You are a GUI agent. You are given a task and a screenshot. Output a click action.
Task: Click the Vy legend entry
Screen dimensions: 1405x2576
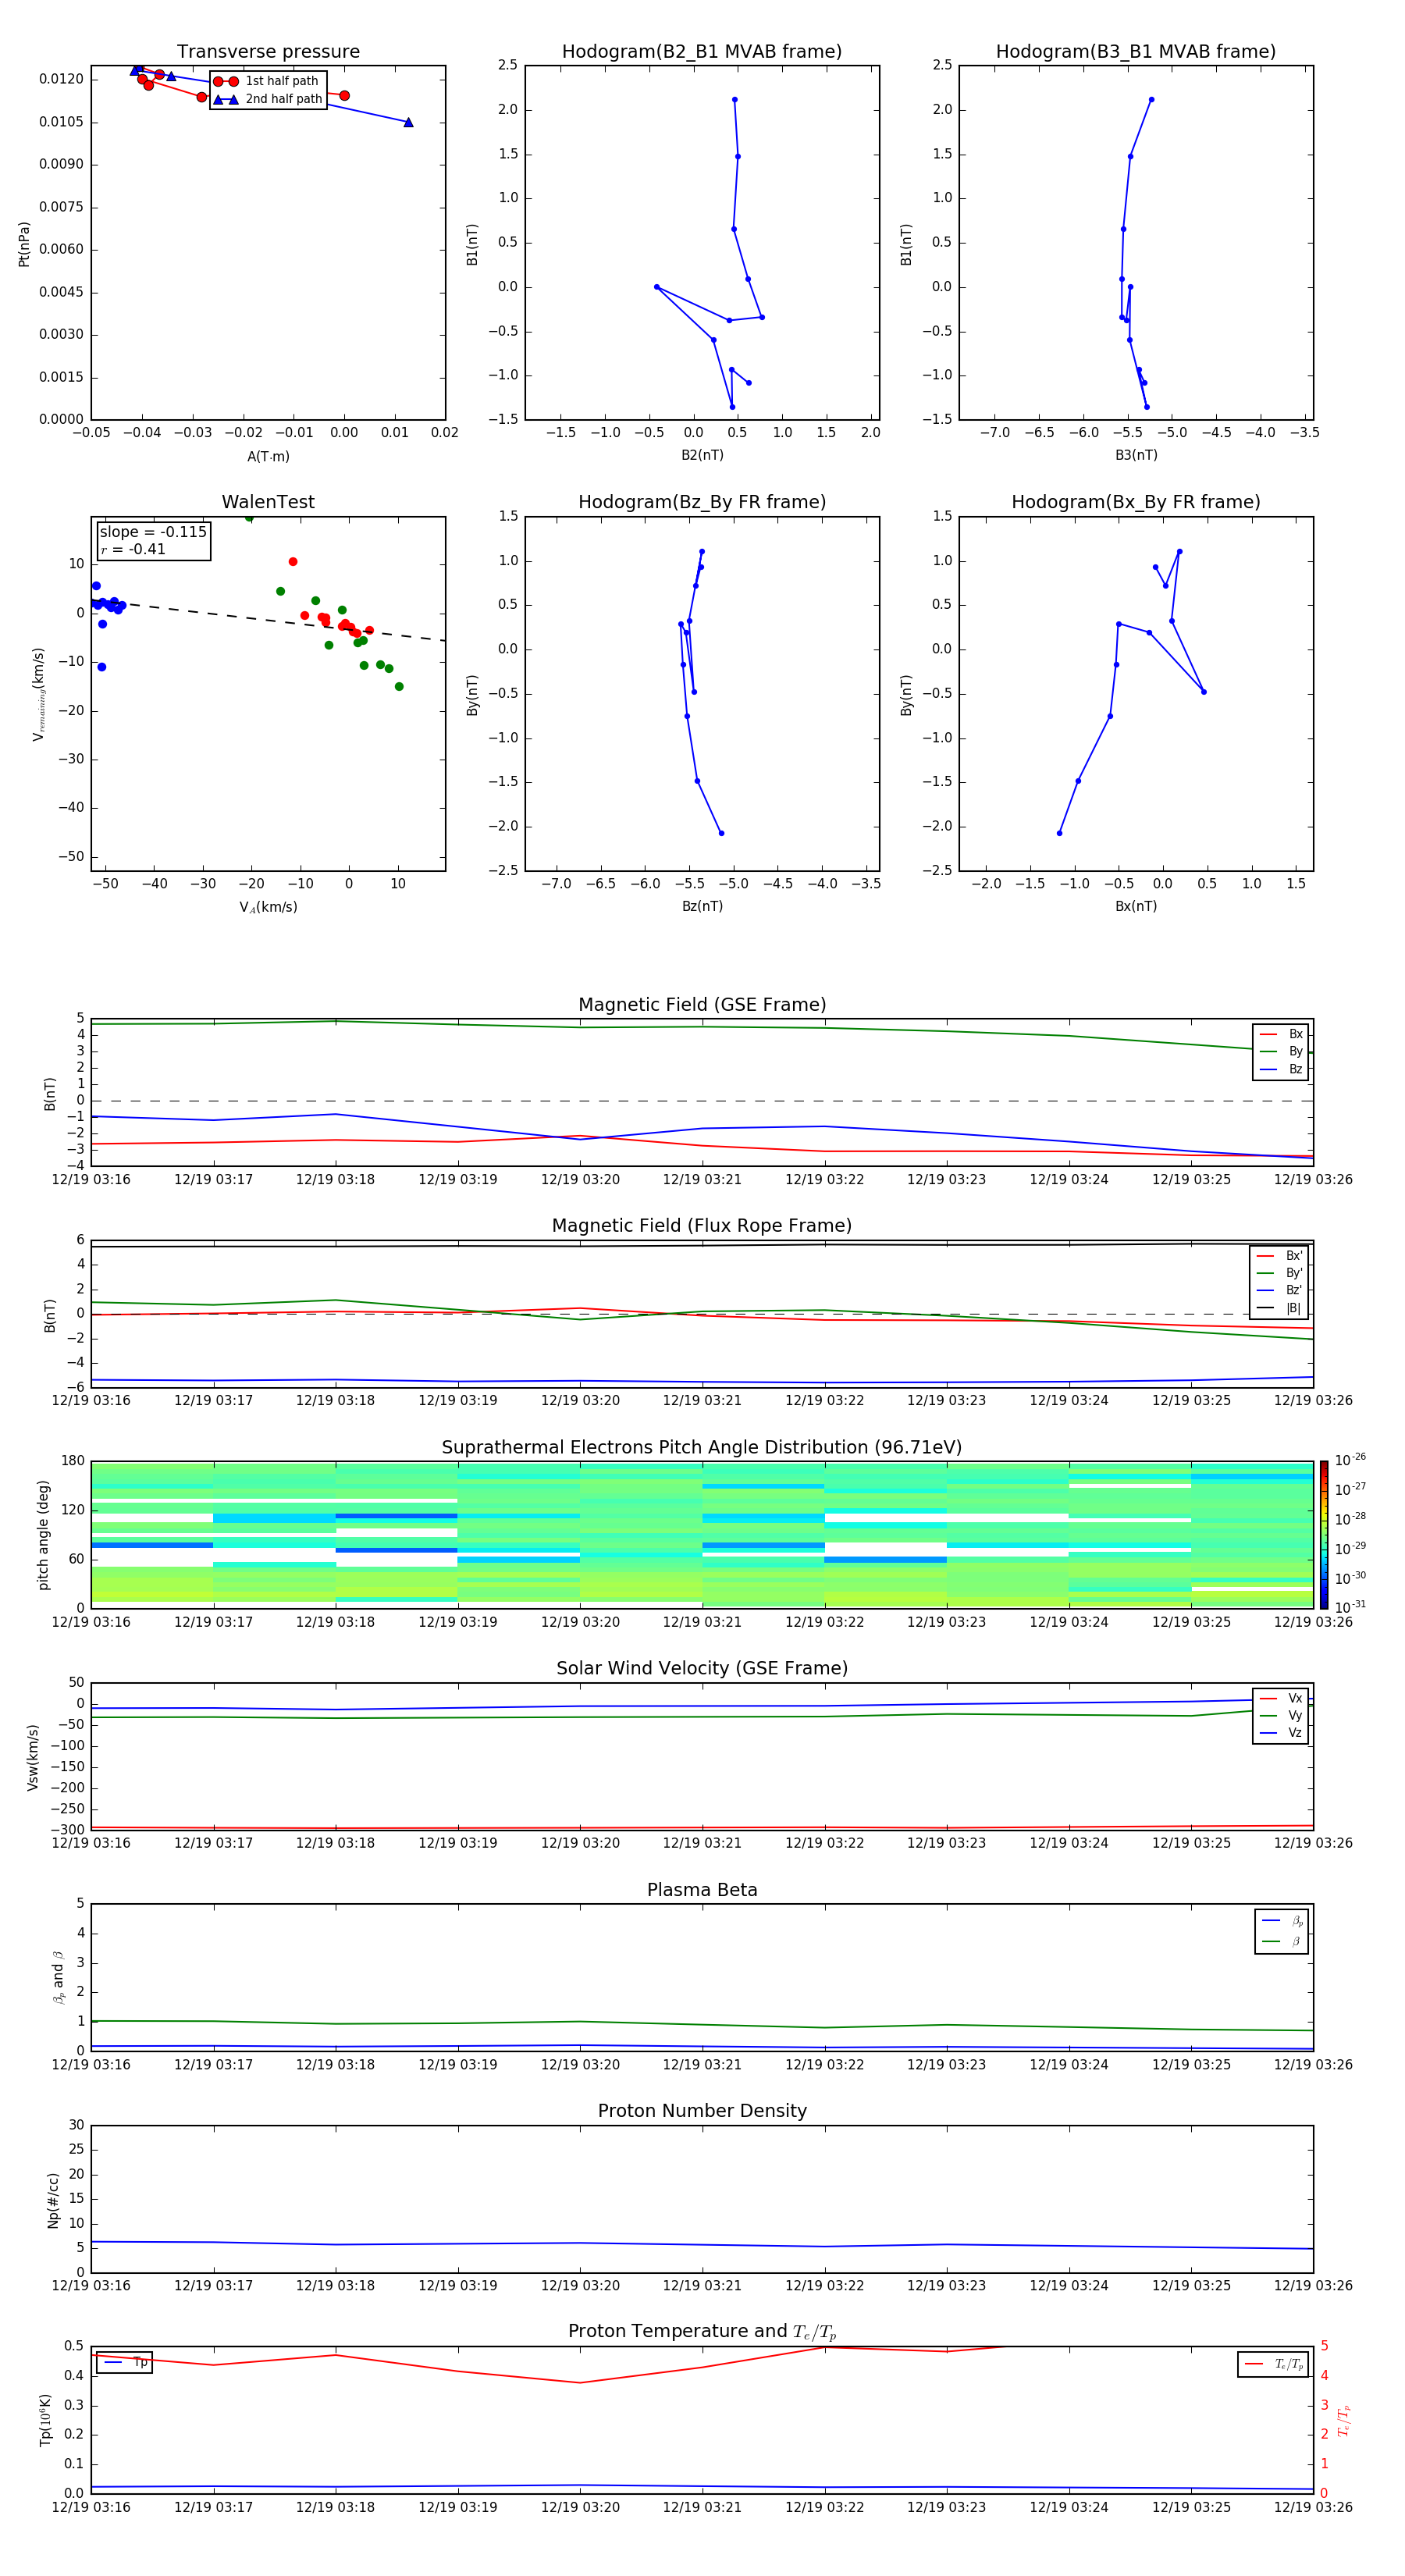click(x=1281, y=1716)
